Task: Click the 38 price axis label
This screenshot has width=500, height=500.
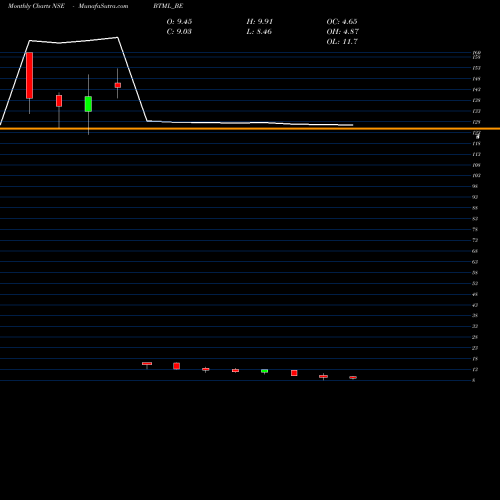Action: point(475,315)
